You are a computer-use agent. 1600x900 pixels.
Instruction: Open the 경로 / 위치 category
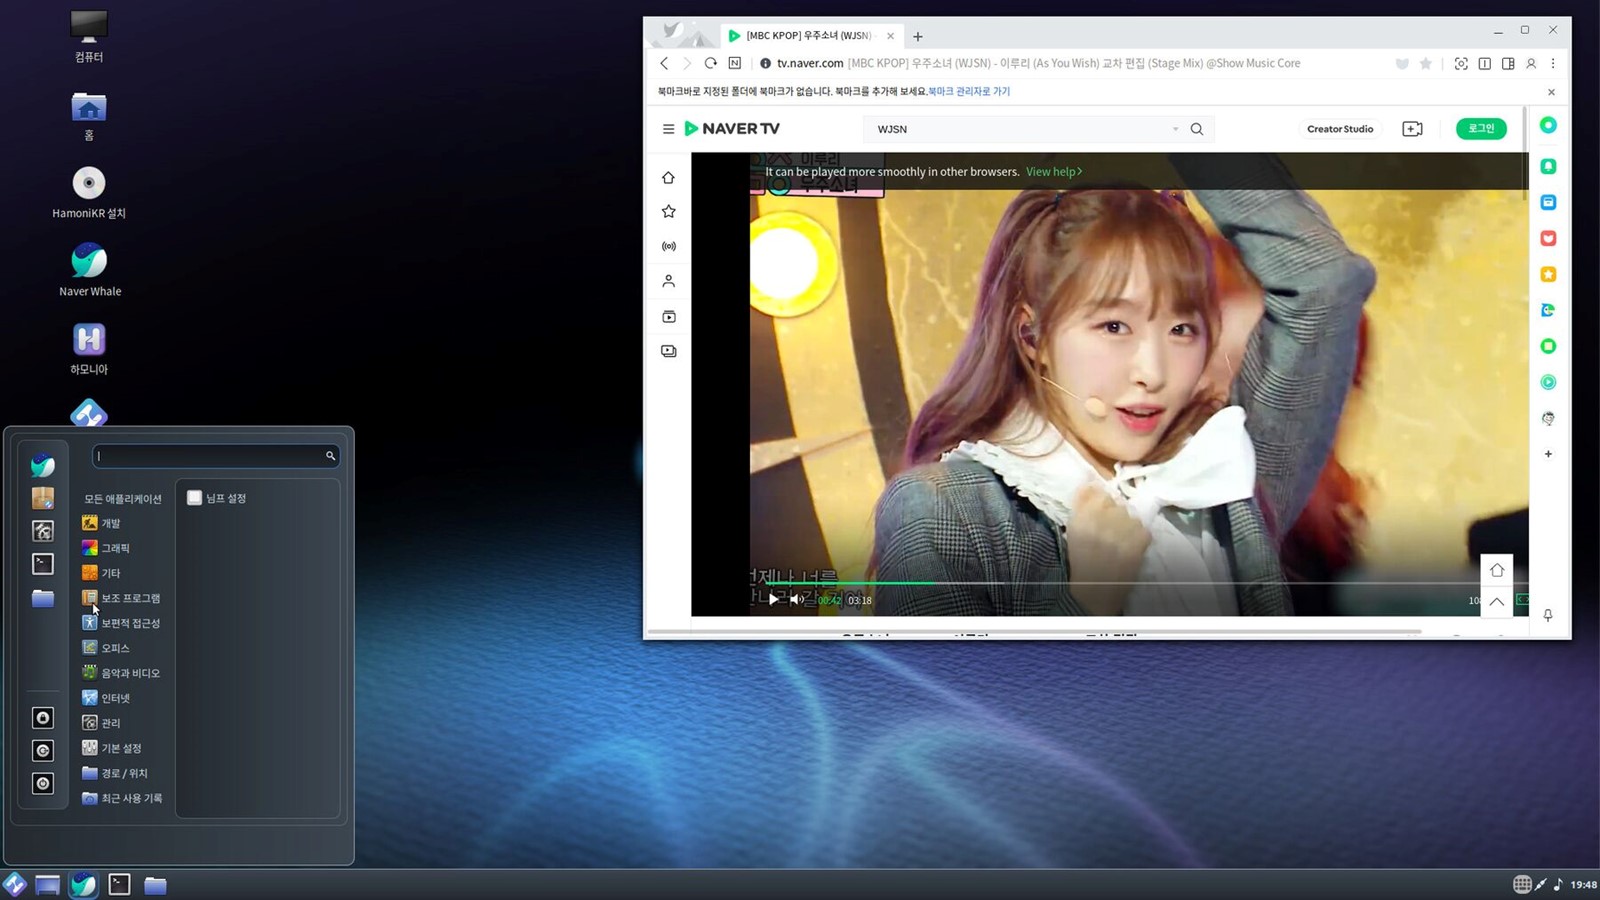[115, 773]
